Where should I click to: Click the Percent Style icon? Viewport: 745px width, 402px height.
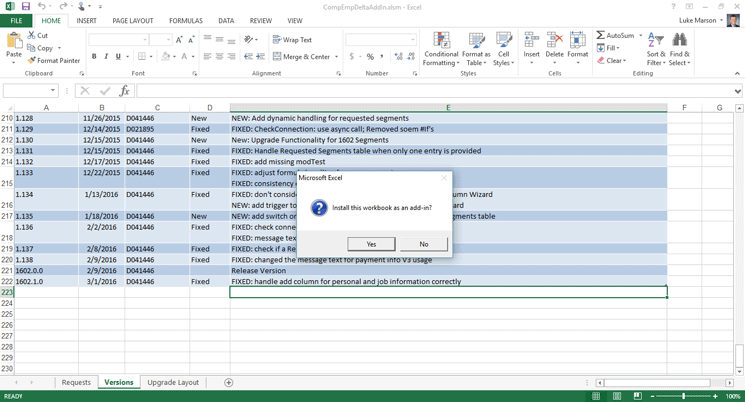click(370, 56)
